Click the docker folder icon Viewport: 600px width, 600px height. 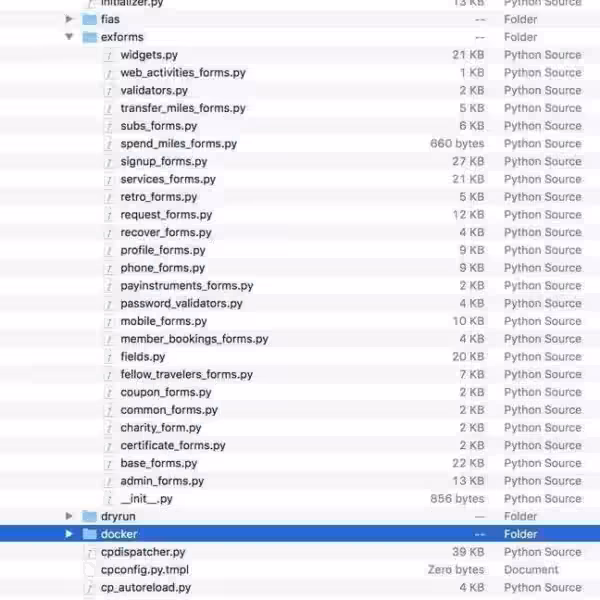click(x=89, y=534)
